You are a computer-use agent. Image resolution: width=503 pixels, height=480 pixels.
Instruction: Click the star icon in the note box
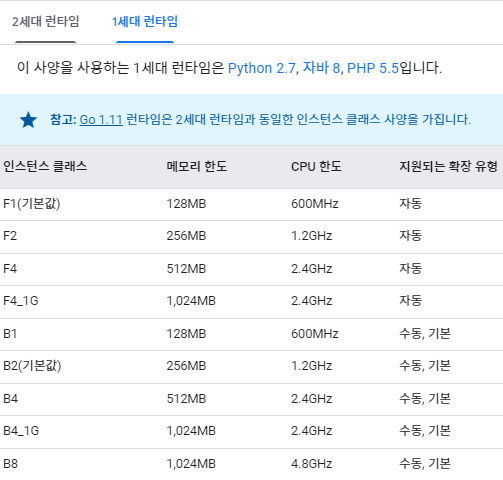point(28,120)
